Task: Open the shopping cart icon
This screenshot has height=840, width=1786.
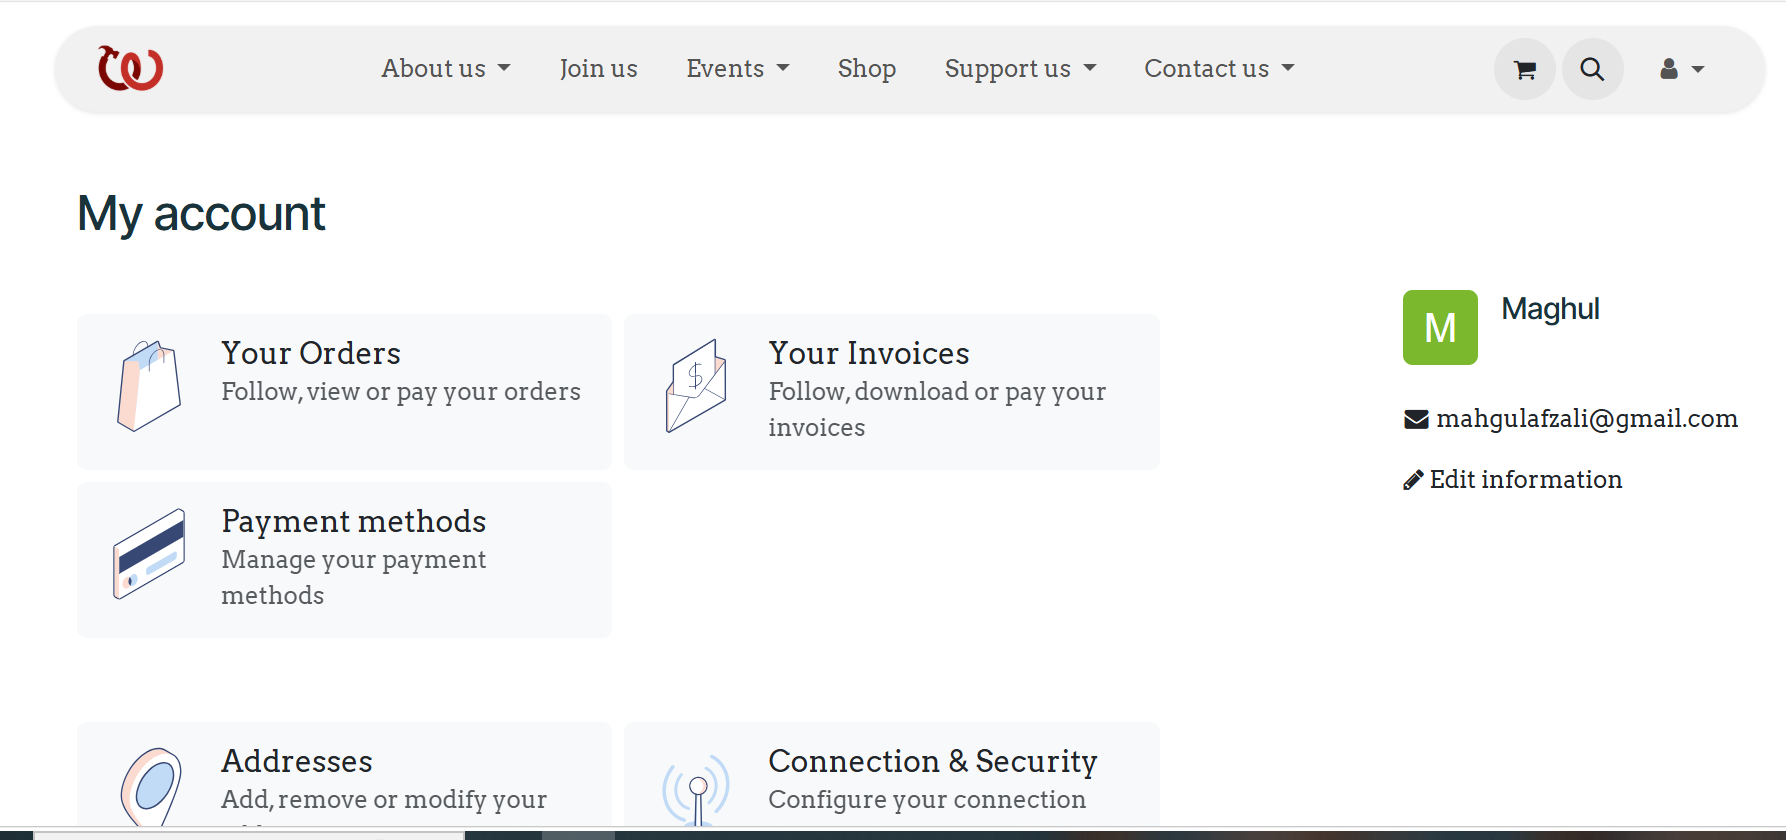Action: point(1524,69)
